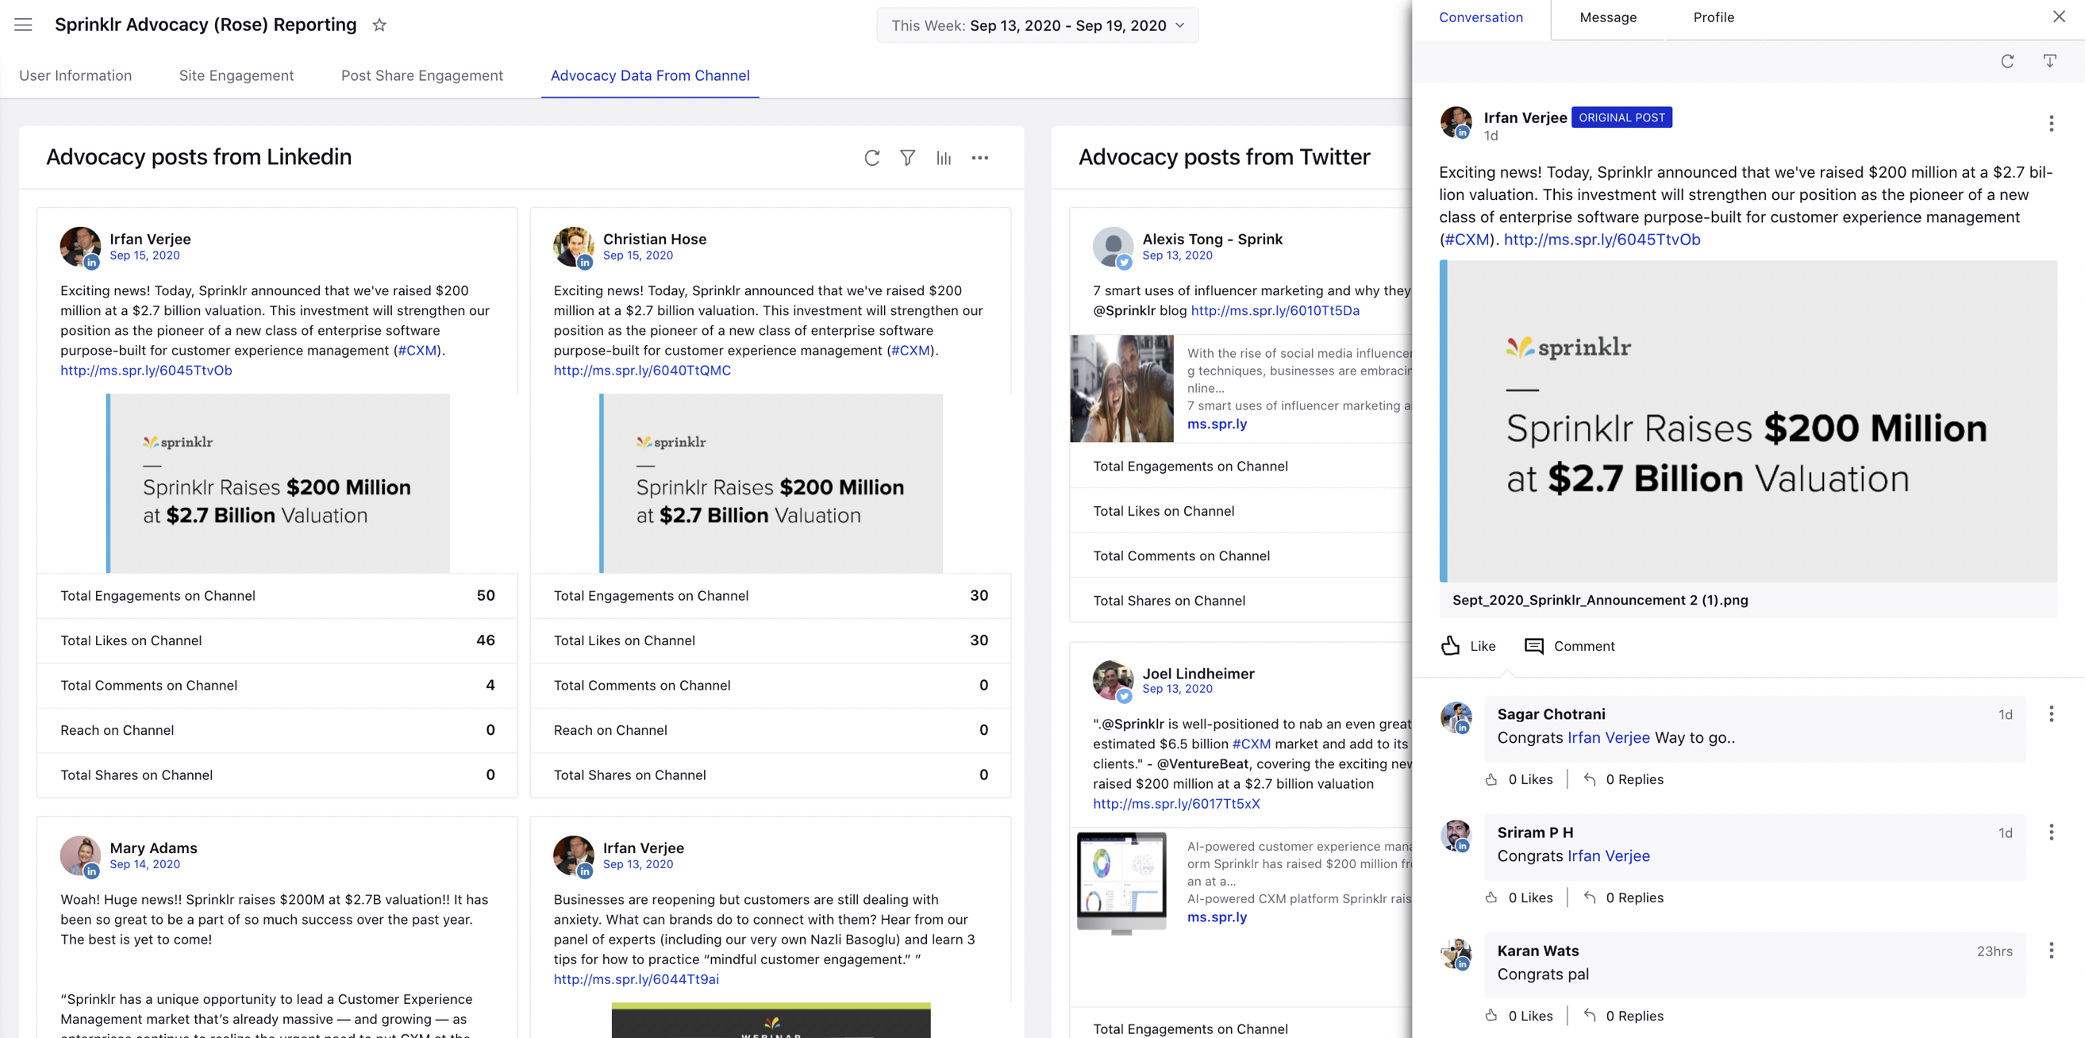Open large announcement image in side panel
This screenshot has height=1038, width=2086.
(x=1748, y=421)
